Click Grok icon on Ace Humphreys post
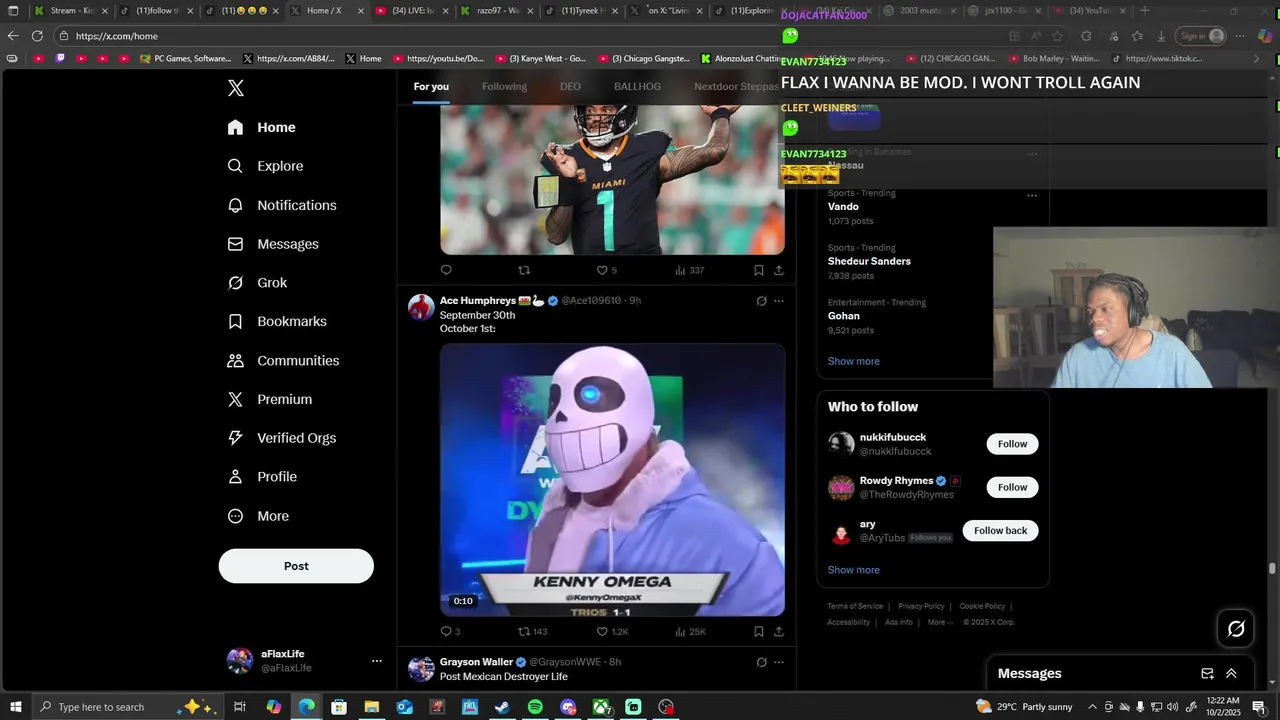This screenshot has width=1280, height=720. point(761,301)
